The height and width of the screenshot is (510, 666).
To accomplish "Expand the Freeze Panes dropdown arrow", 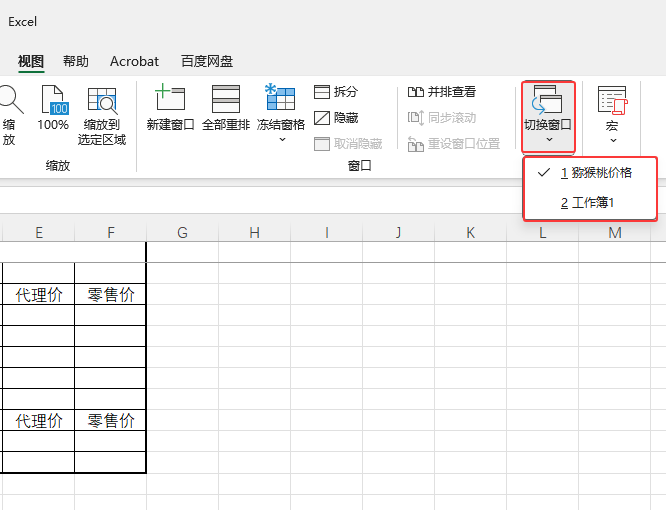I will 282,140.
